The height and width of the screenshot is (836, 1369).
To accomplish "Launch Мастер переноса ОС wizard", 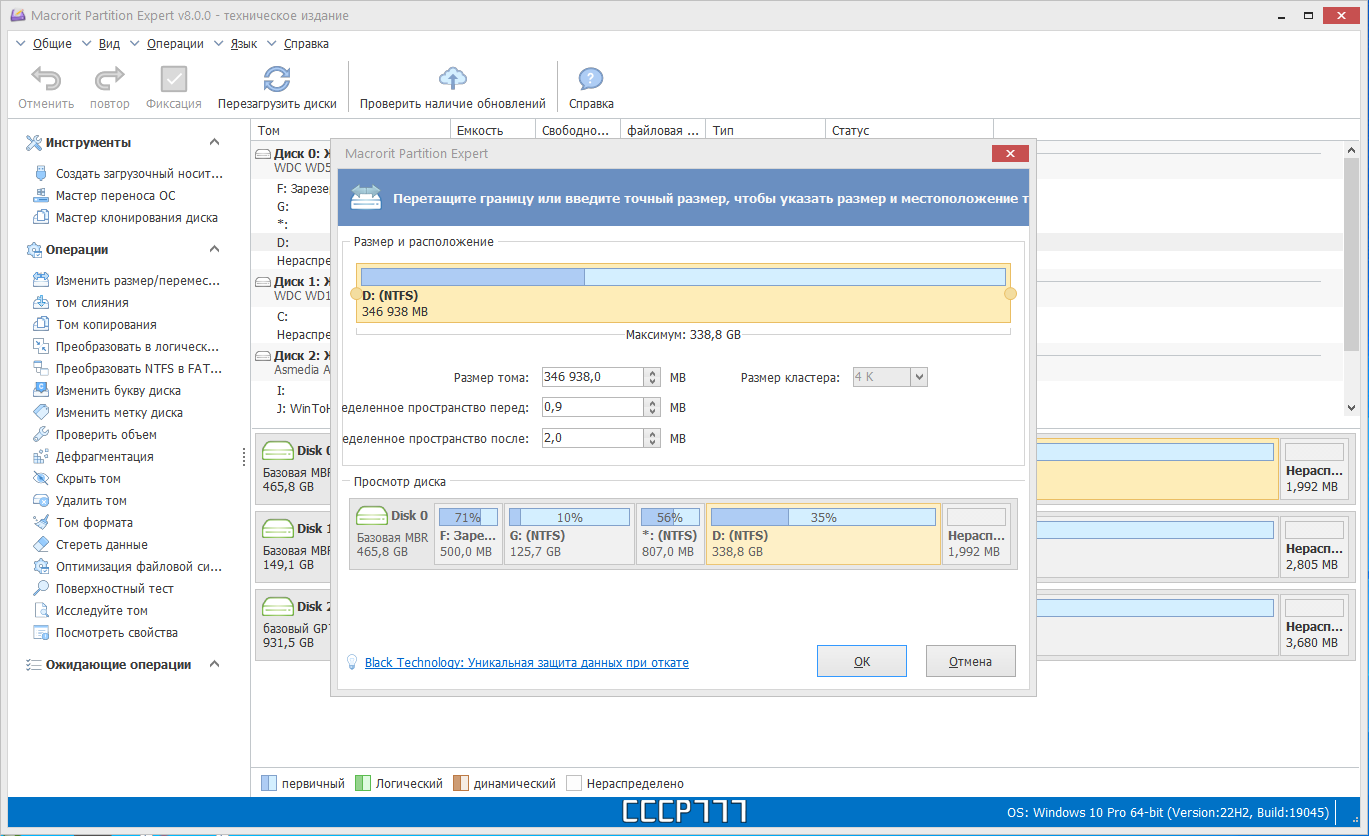I will 104,195.
